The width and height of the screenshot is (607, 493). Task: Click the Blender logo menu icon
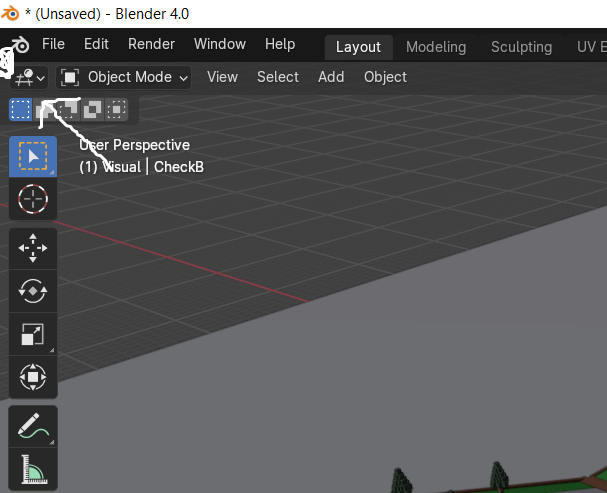coord(19,45)
